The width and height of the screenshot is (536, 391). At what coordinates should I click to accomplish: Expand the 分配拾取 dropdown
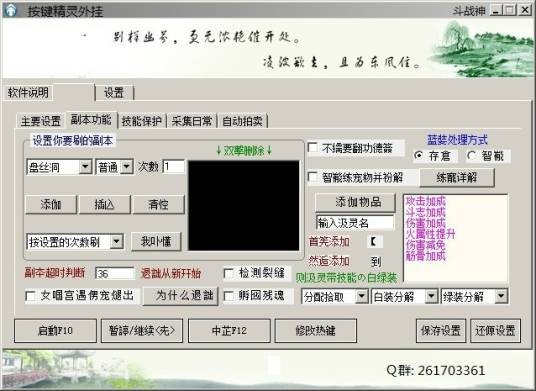pyautogui.click(x=361, y=296)
